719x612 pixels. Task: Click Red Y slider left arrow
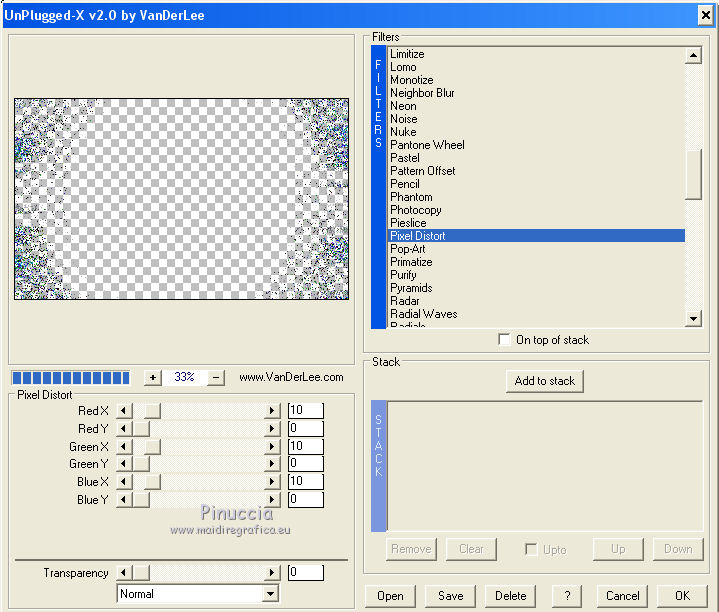point(125,429)
